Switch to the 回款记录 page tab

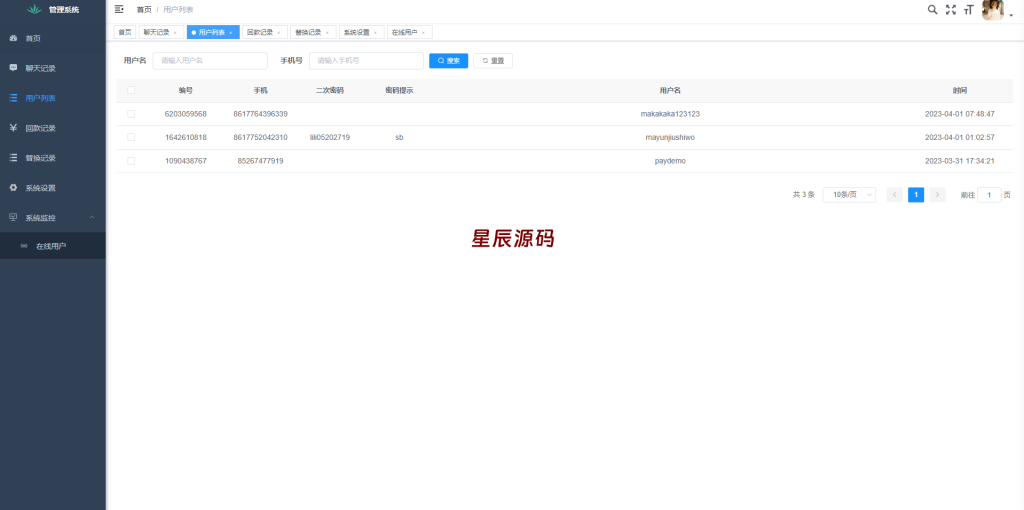(x=260, y=32)
